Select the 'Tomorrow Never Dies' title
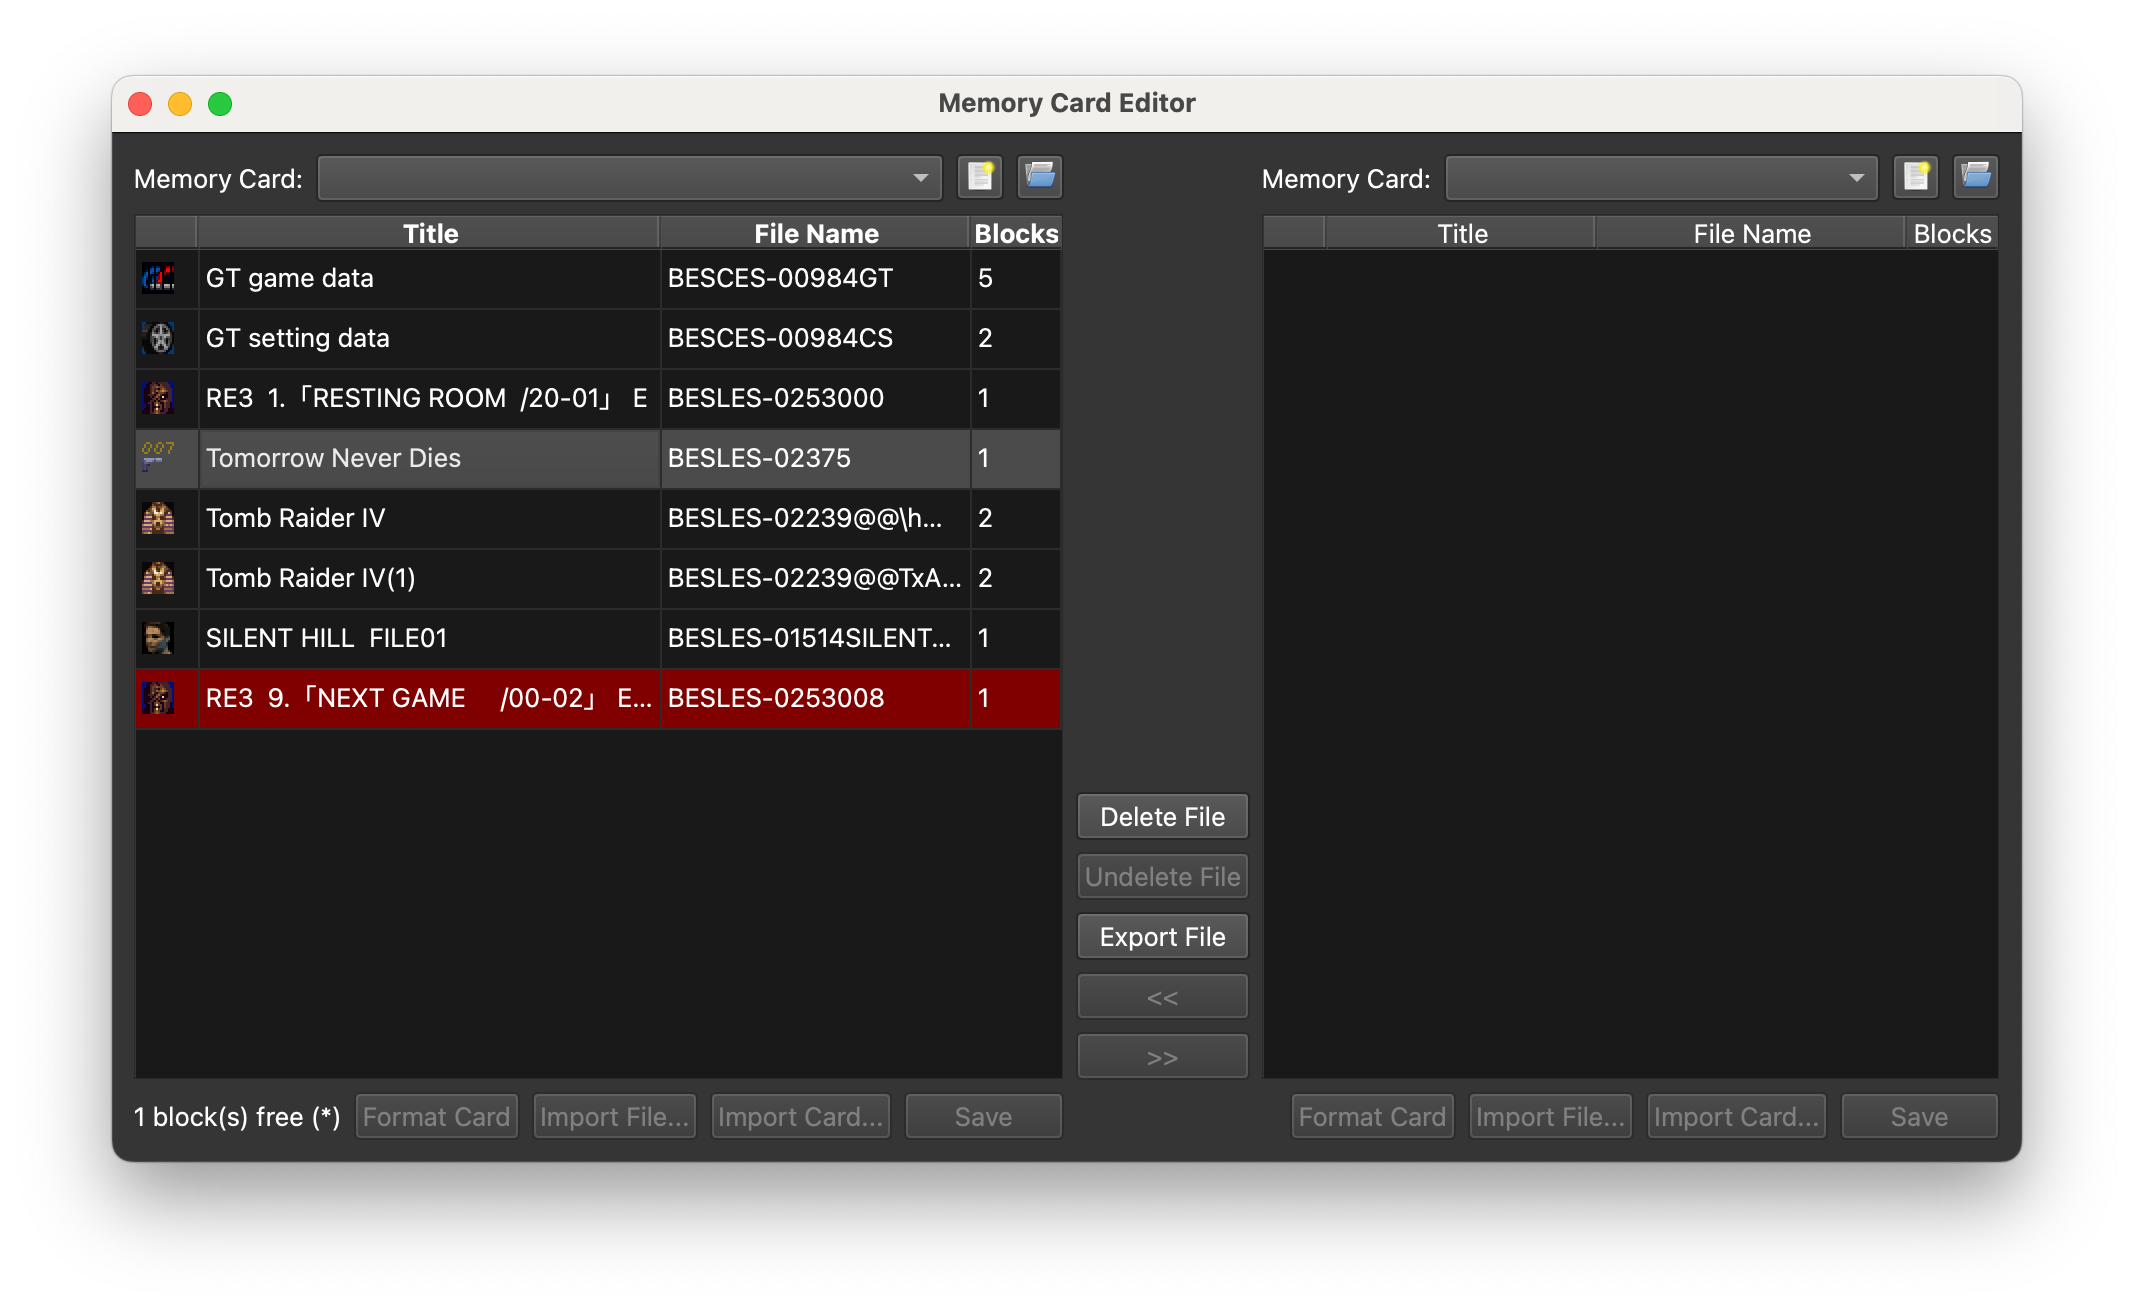The height and width of the screenshot is (1310, 2134). point(333,458)
